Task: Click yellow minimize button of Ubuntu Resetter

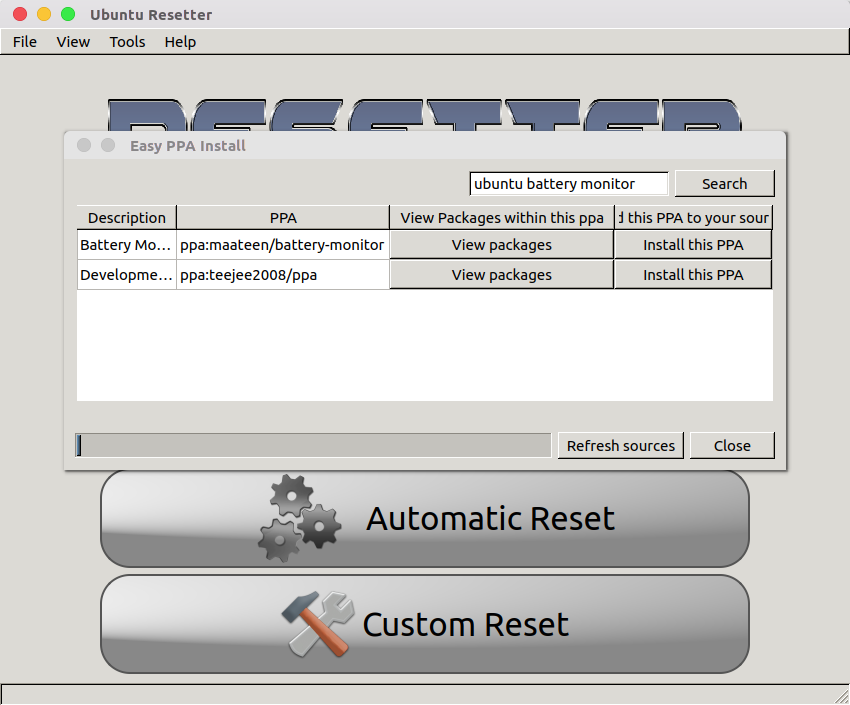Action: tap(44, 14)
